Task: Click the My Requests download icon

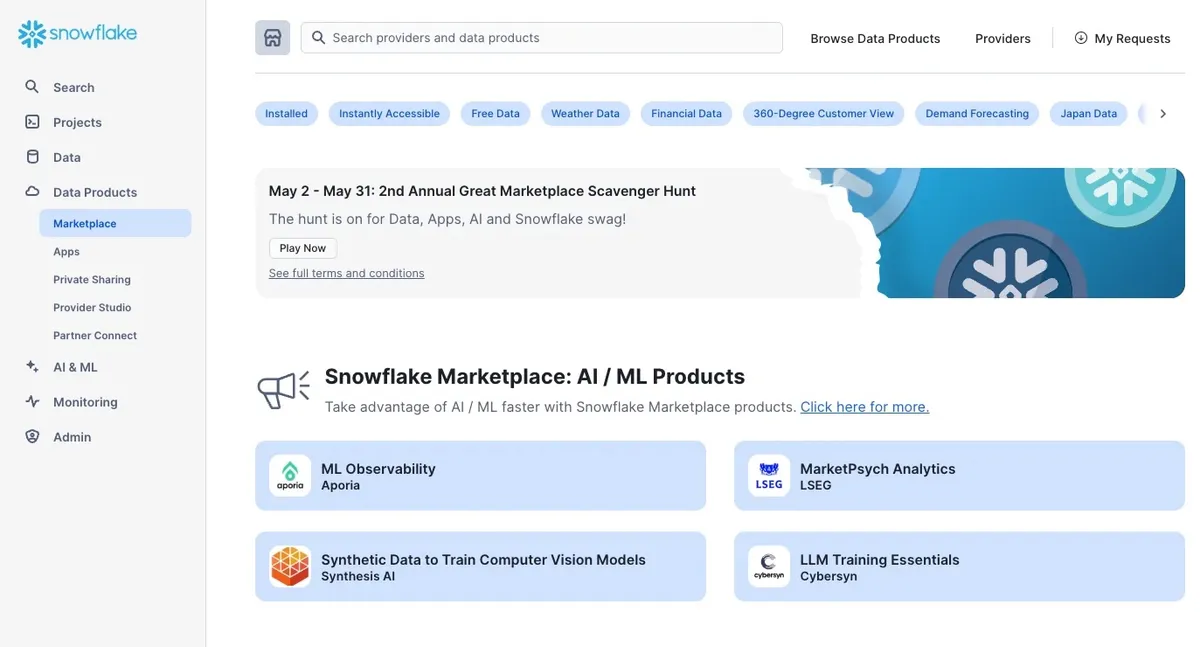Action: [1081, 38]
